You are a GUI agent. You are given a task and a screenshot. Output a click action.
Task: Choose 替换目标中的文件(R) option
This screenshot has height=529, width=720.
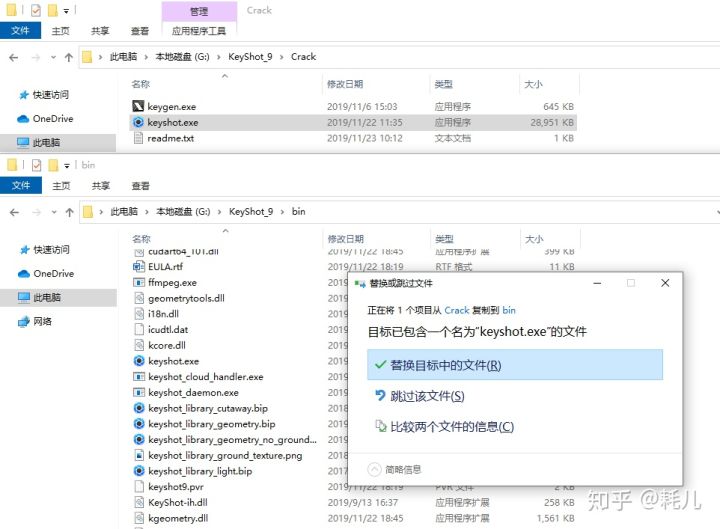(x=515, y=365)
